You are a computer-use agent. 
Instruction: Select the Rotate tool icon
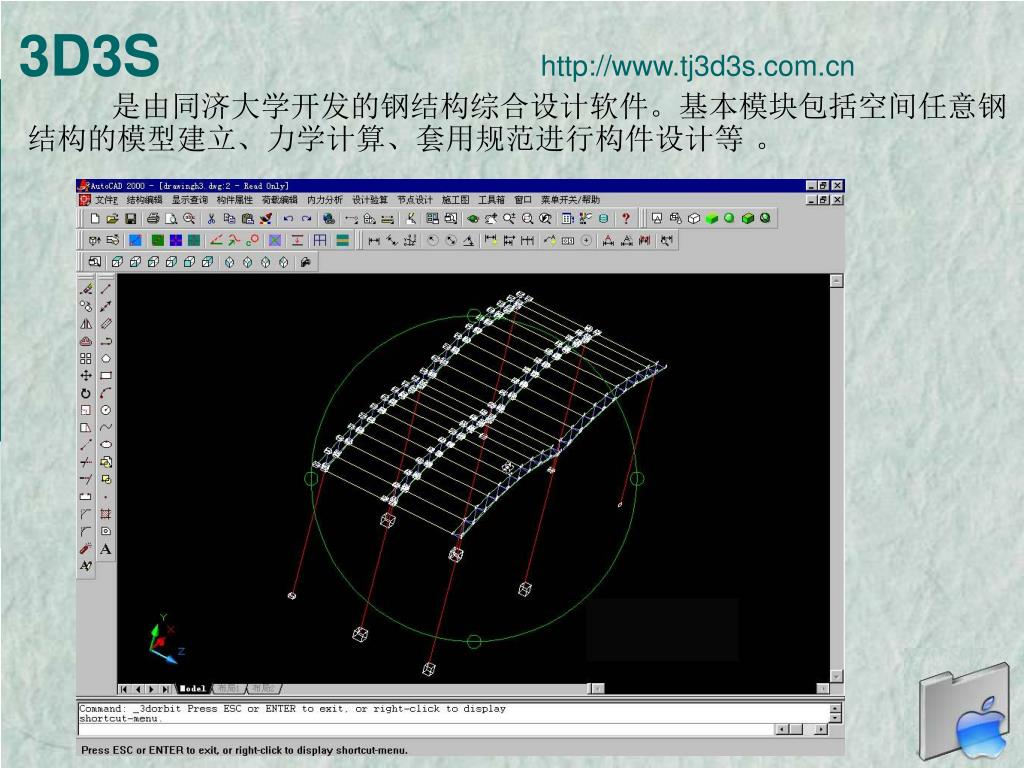point(86,393)
